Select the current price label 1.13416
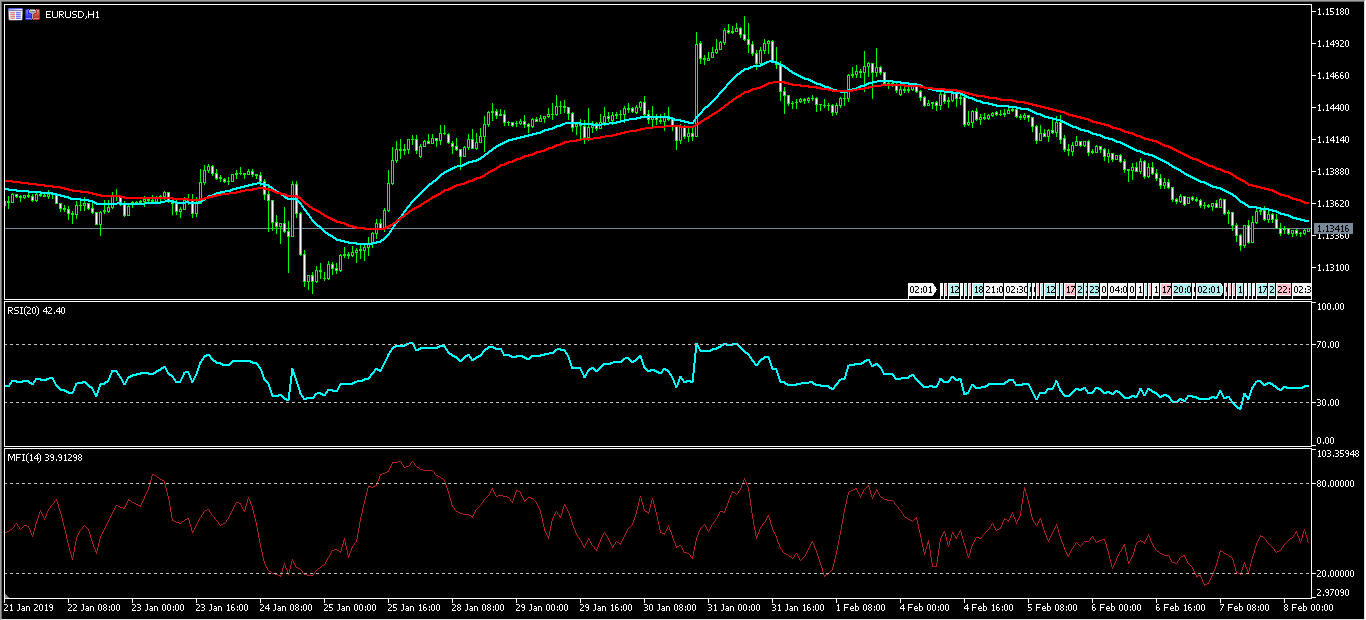The height and width of the screenshot is (620, 1366). pos(1332,229)
